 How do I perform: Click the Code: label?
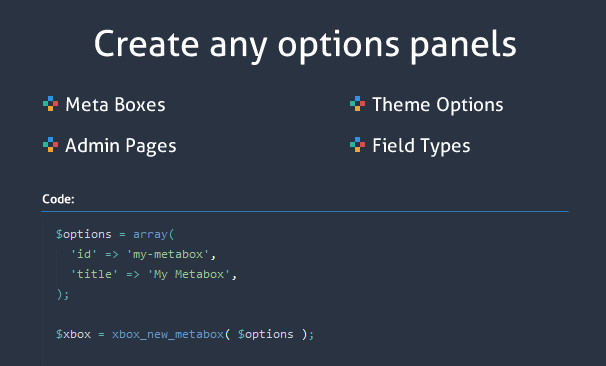point(58,199)
